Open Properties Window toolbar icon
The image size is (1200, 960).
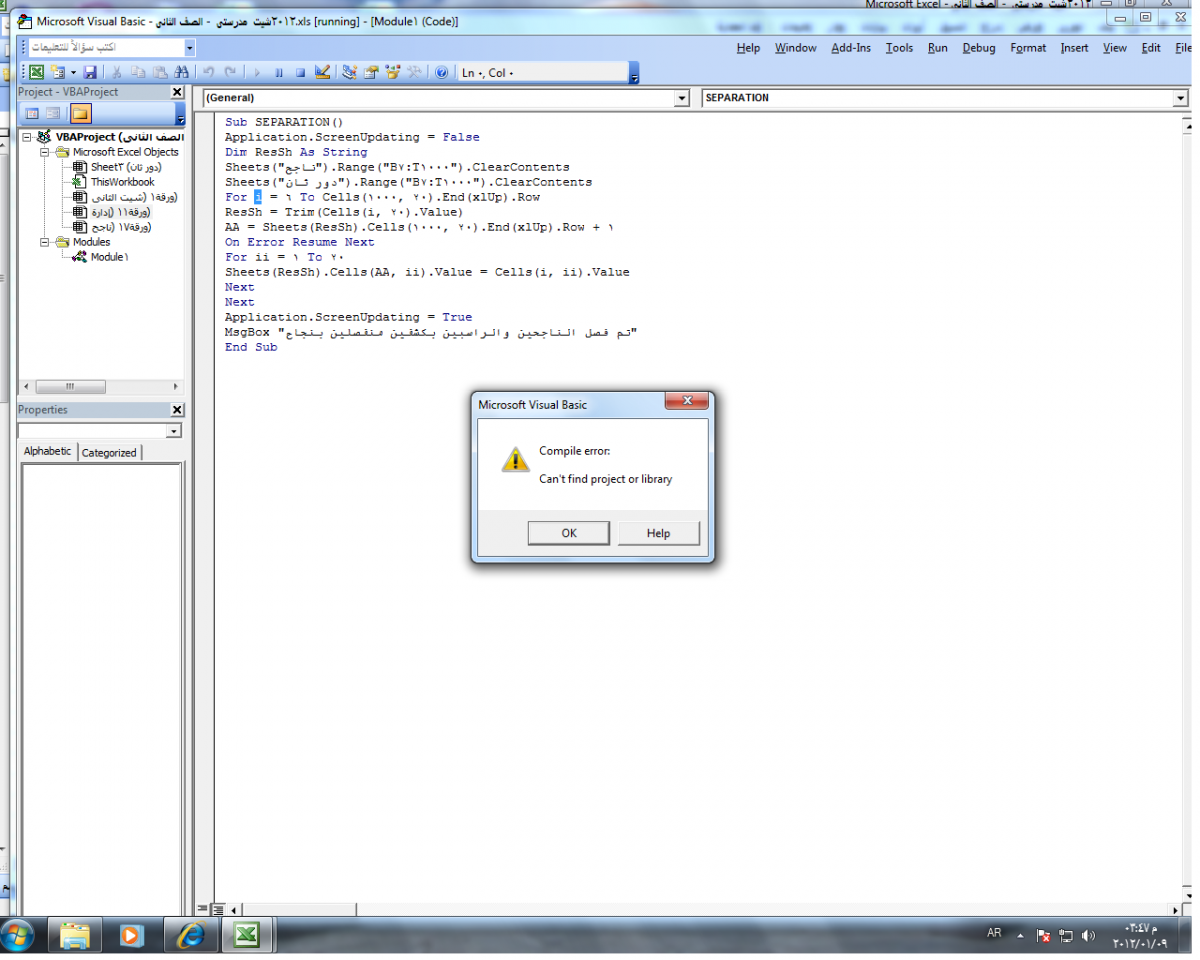(x=371, y=72)
